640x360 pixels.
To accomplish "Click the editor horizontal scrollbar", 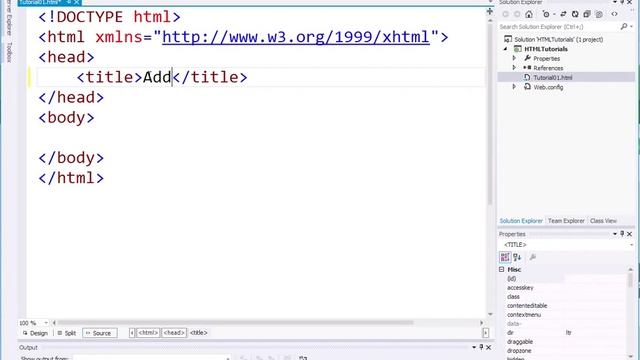I will pyautogui.click(x=236, y=322).
